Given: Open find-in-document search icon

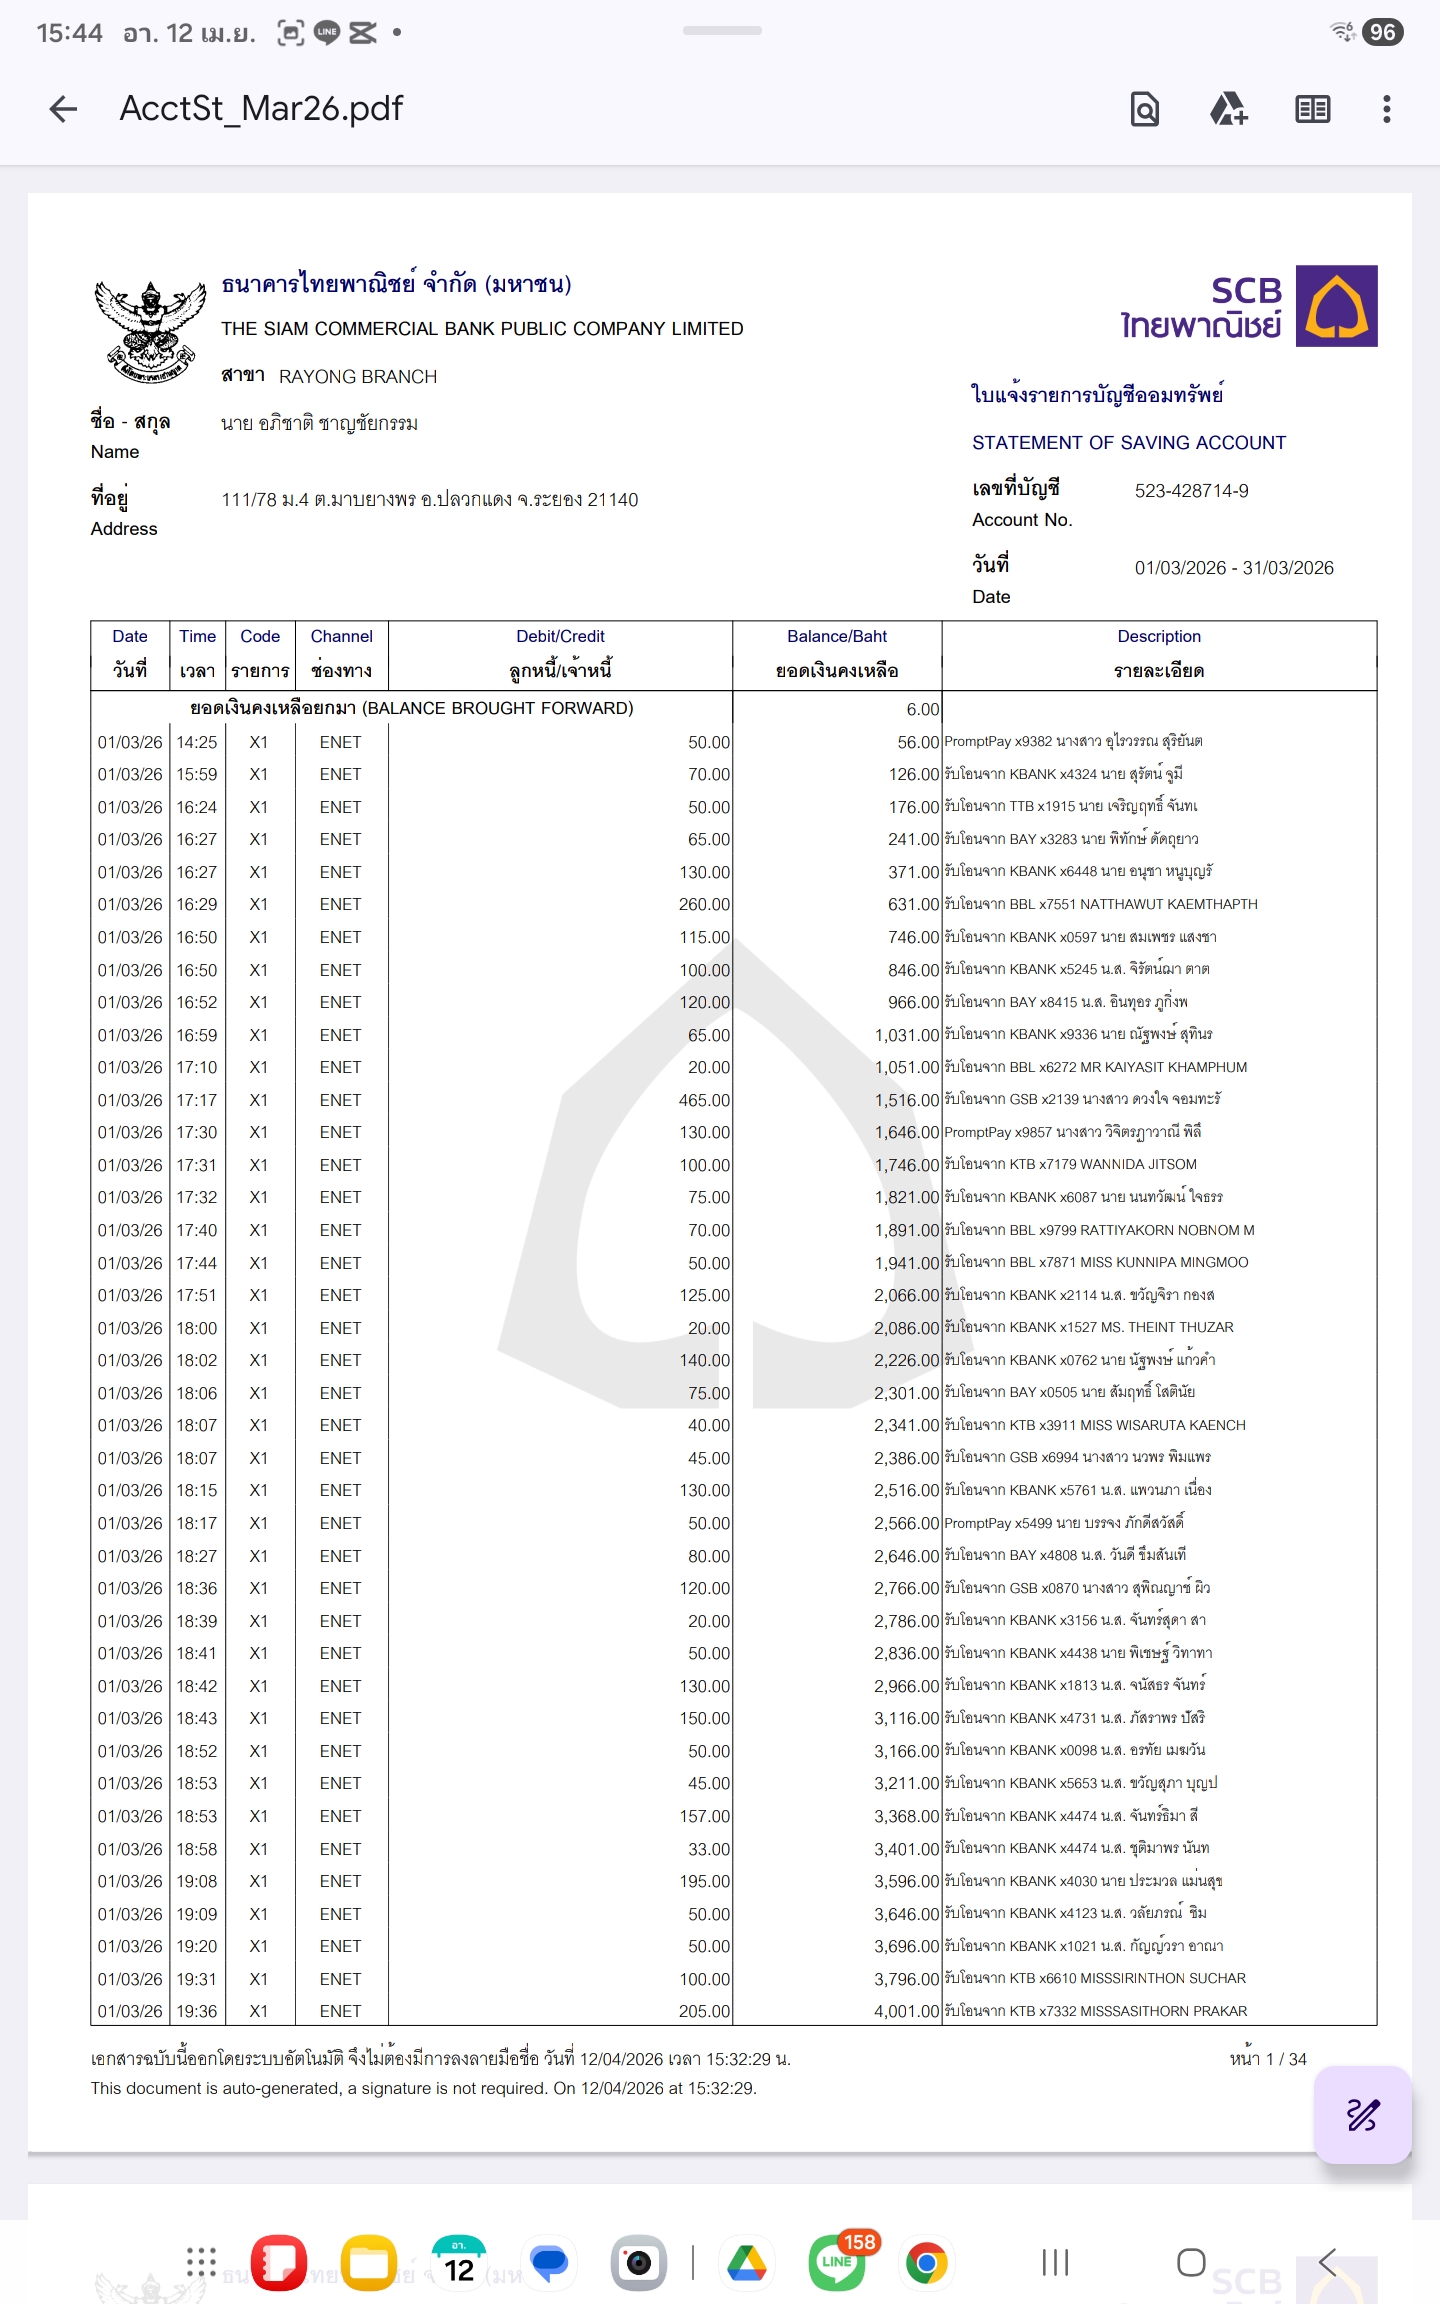Looking at the screenshot, I should click(1145, 109).
